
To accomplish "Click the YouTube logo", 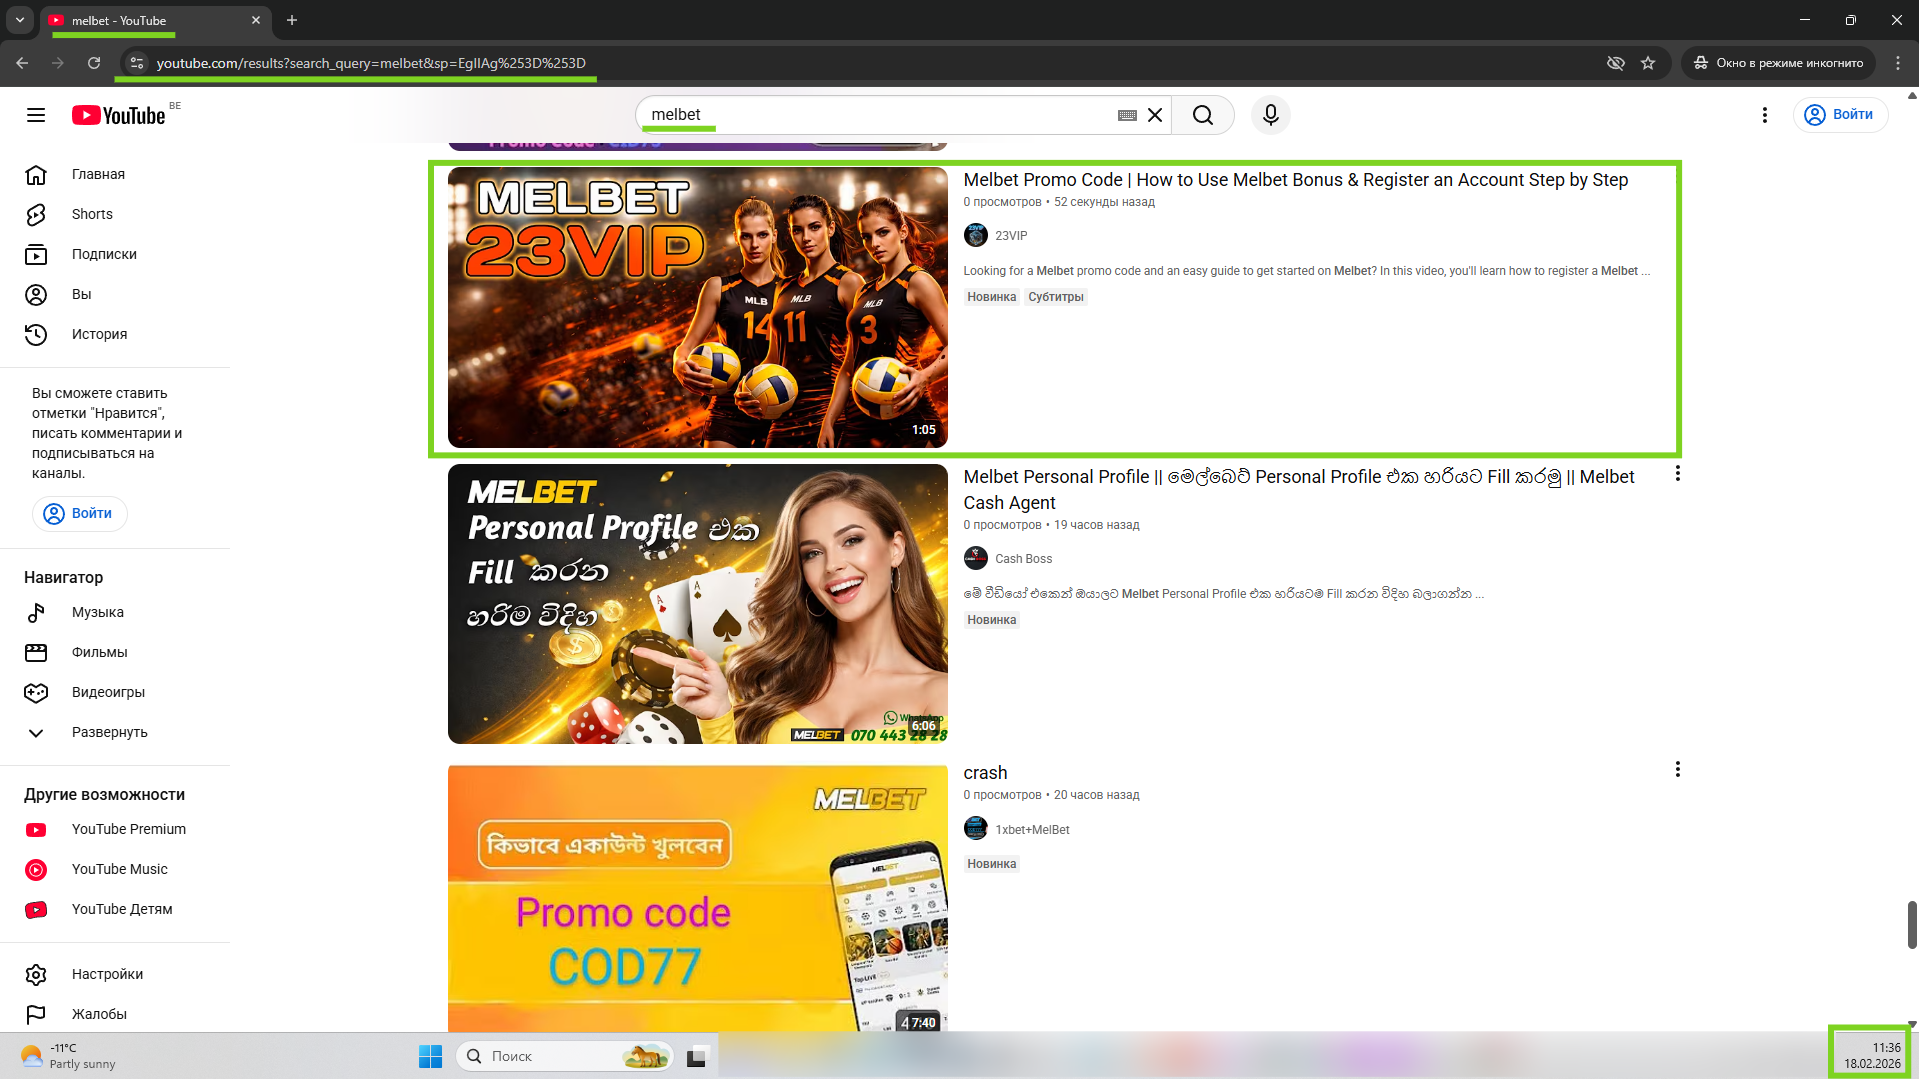I will (119, 115).
